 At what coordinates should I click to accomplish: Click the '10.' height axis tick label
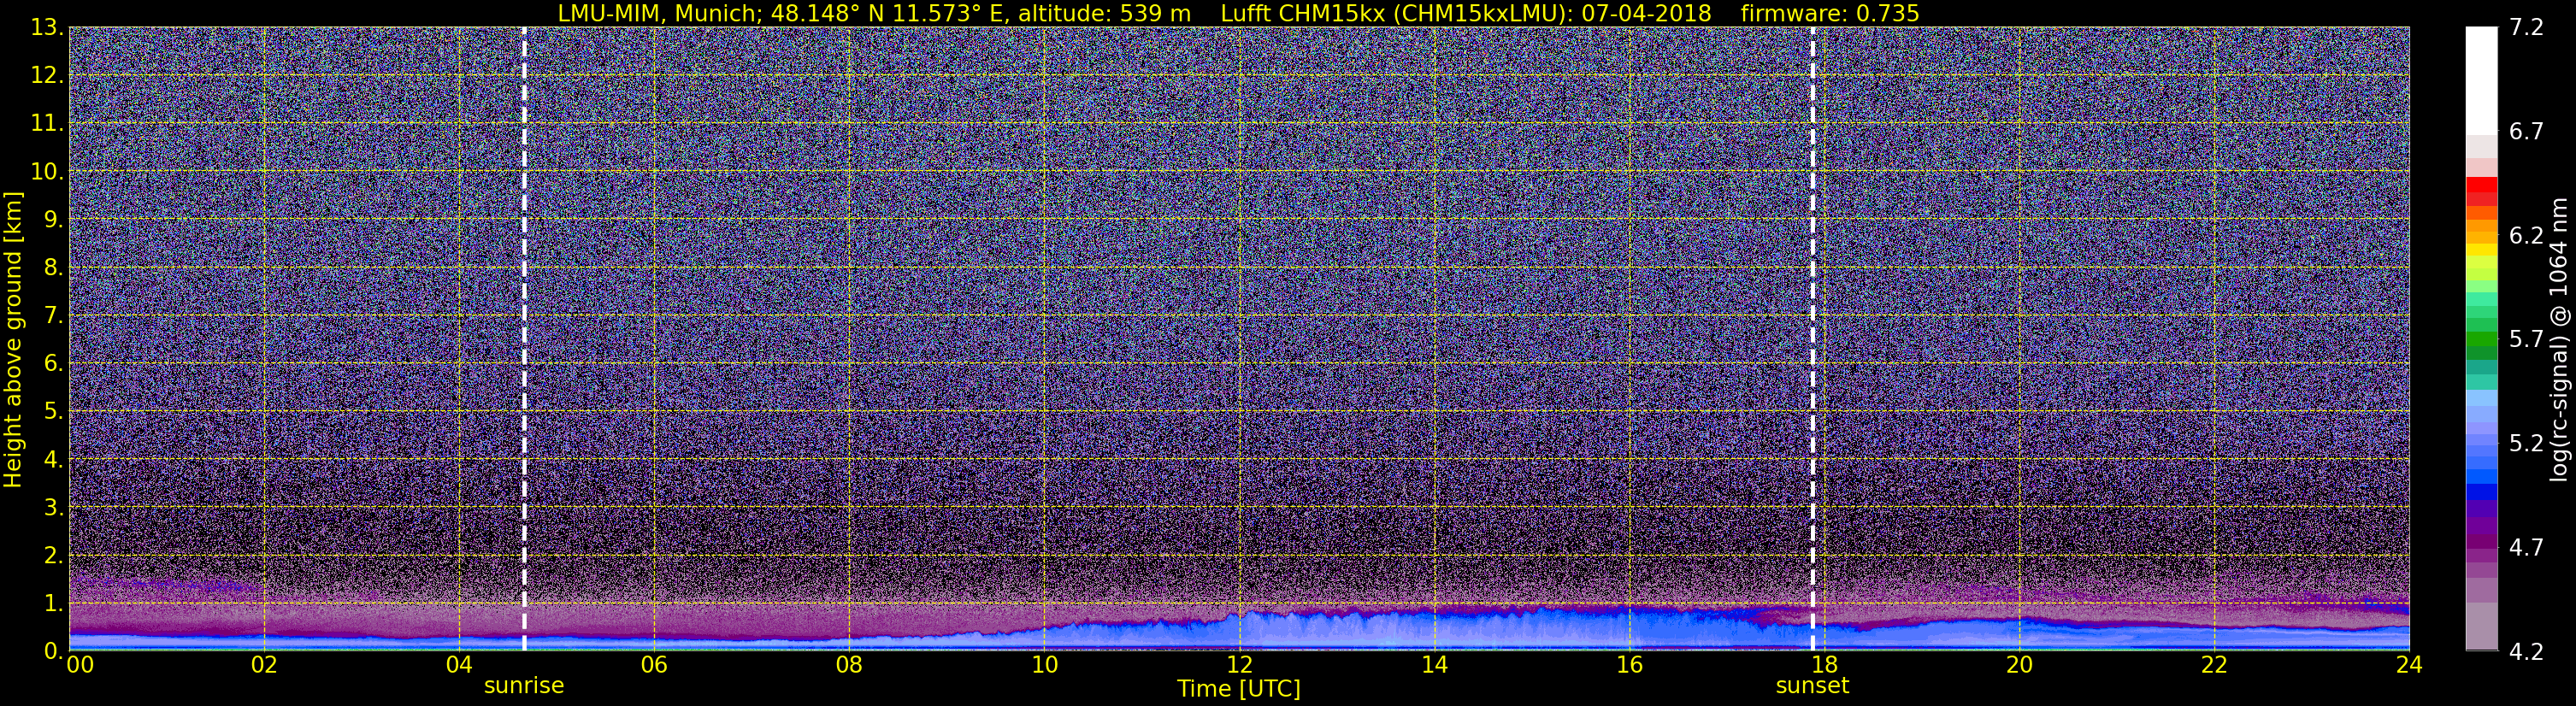click(47, 171)
